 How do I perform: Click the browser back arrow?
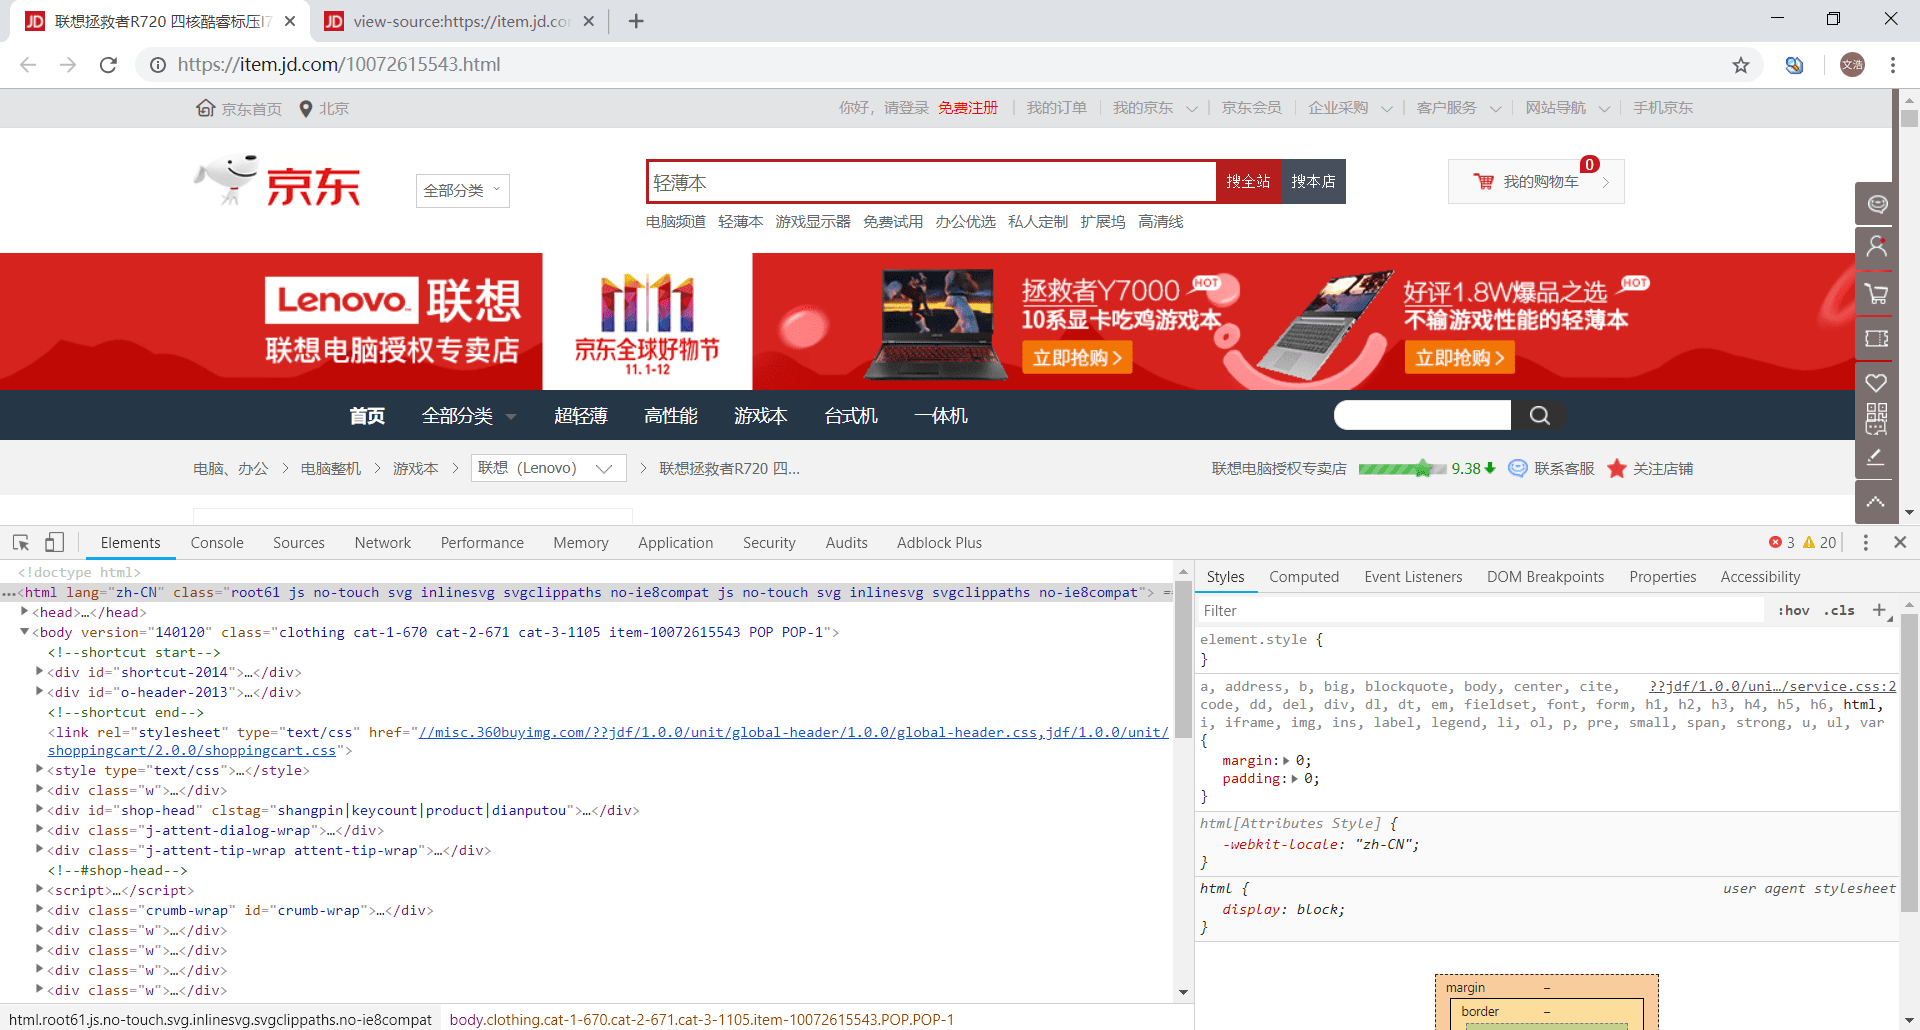click(28, 65)
